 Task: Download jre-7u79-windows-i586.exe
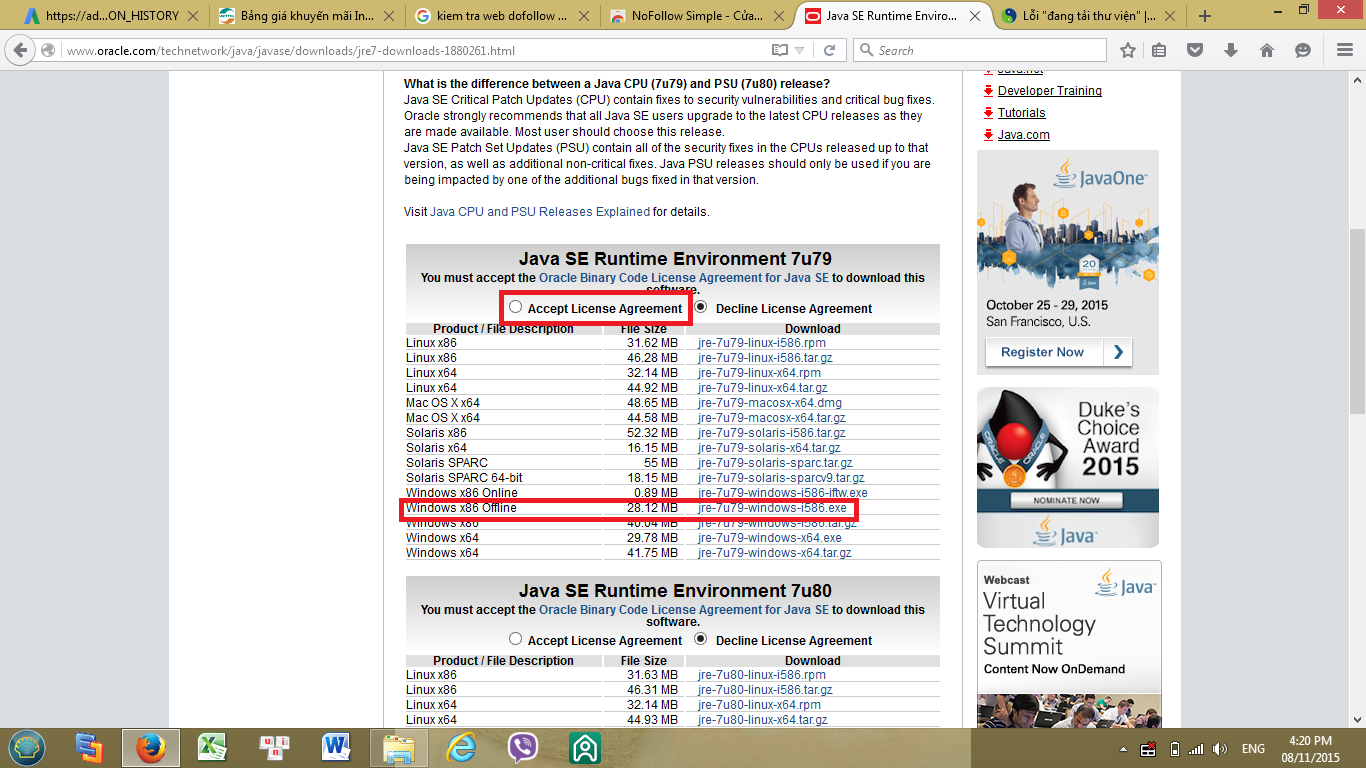[771, 508]
